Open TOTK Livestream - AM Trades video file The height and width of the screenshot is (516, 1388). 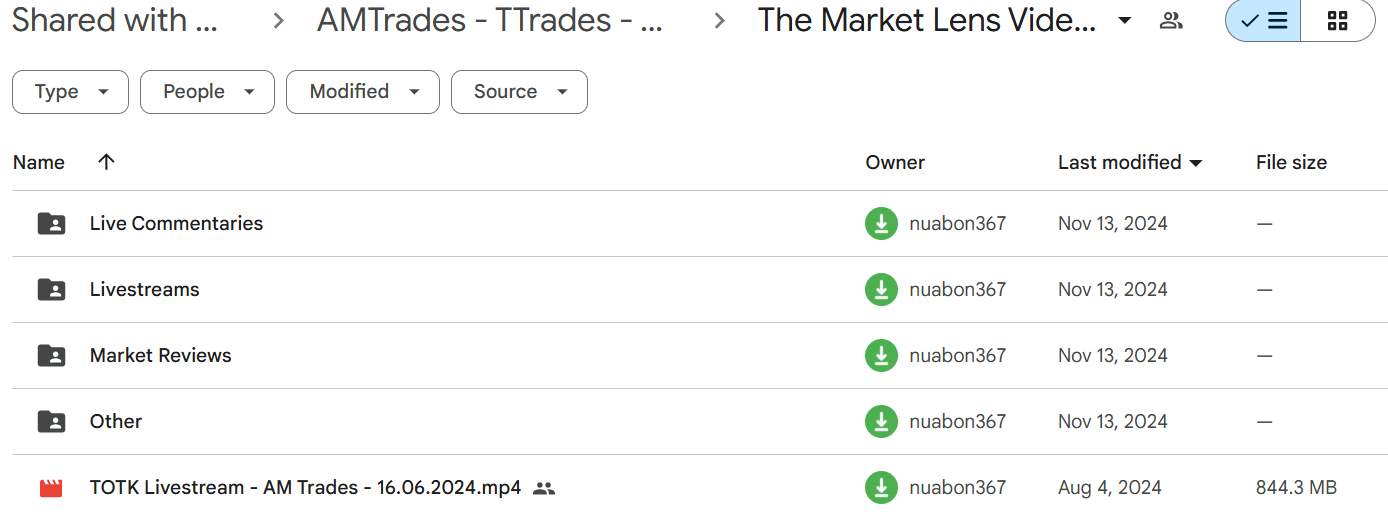305,488
